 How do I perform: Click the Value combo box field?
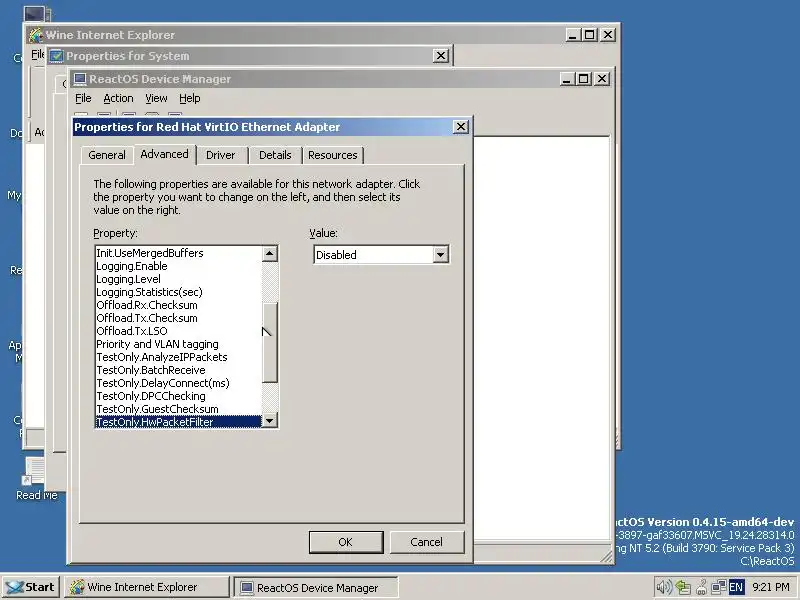point(381,254)
